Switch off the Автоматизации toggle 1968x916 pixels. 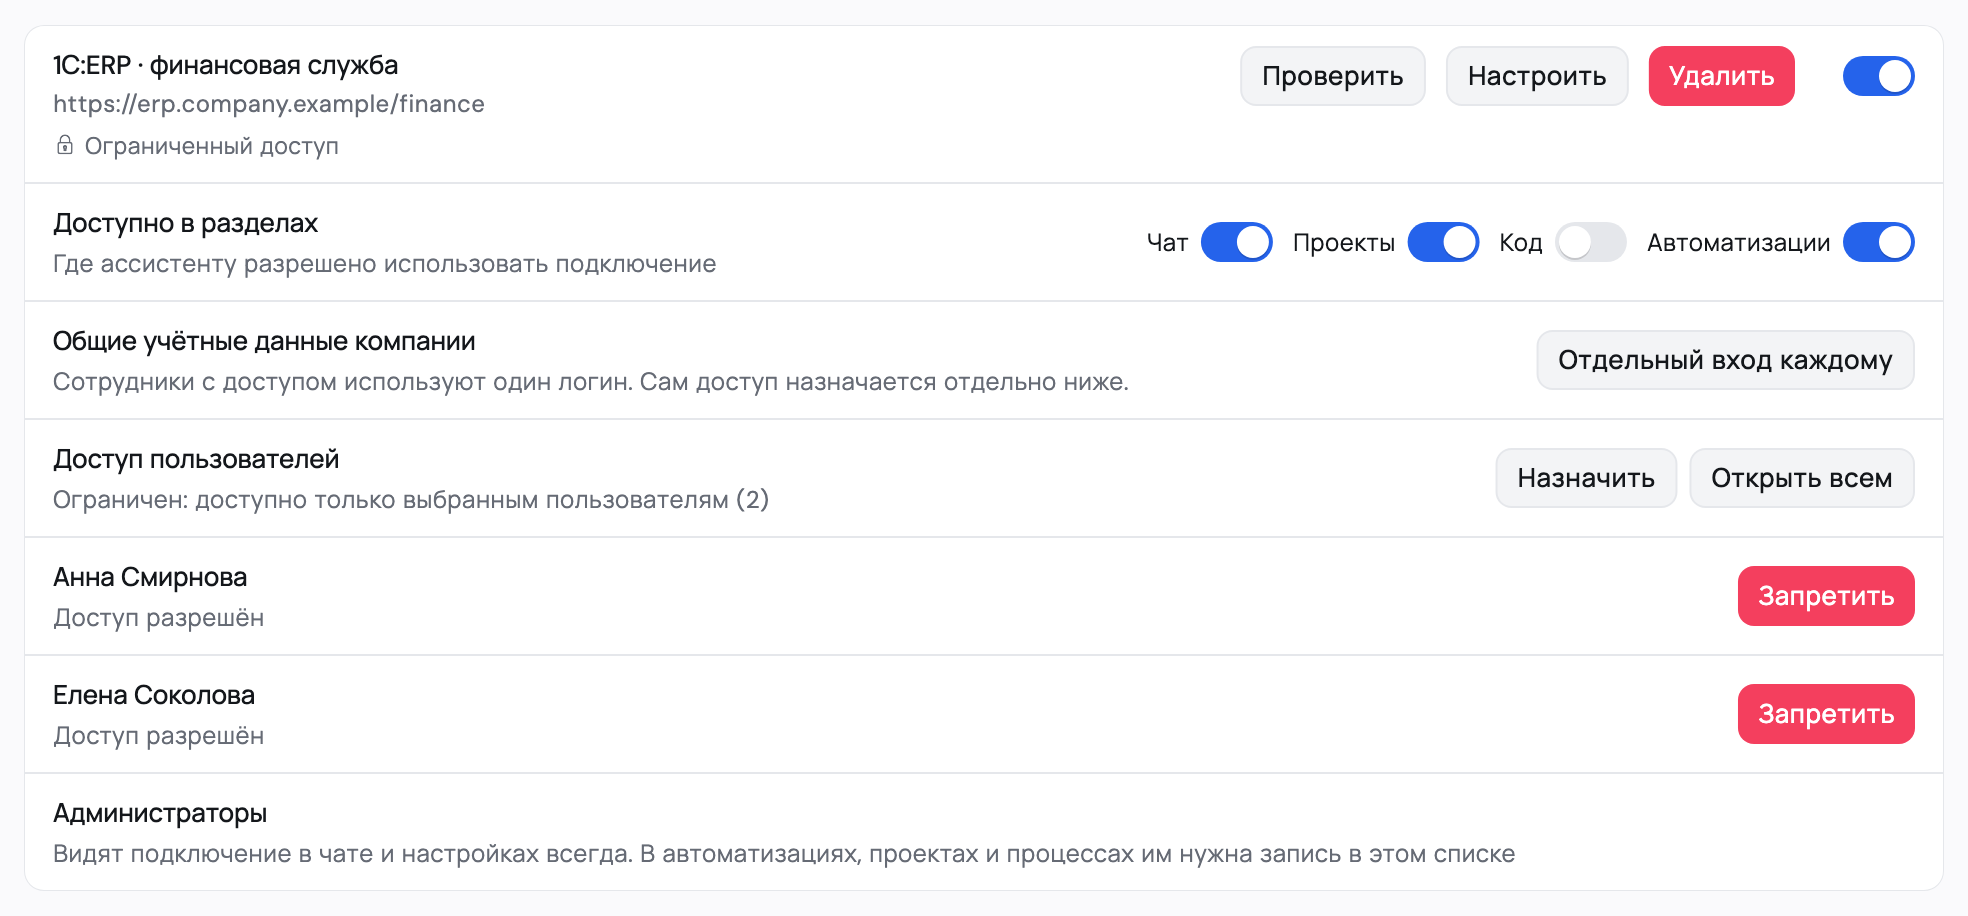(x=1878, y=242)
